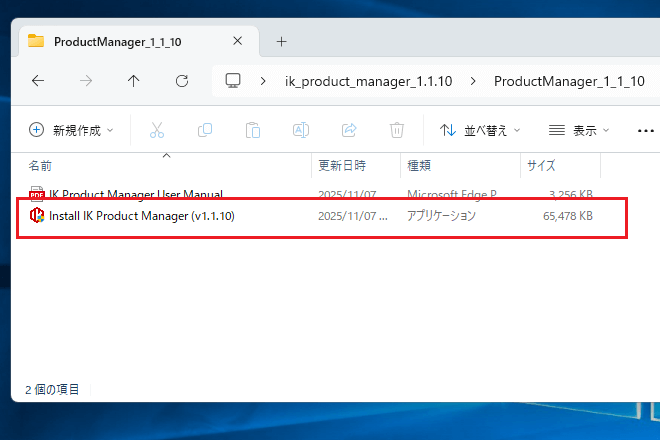
Task: Open the 並べ替え sort dropdown
Action: coord(480,130)
